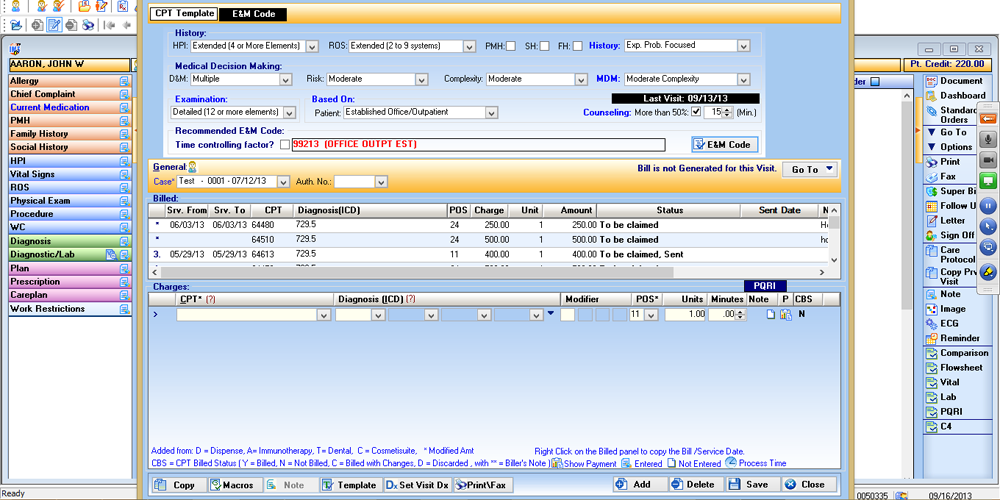Image resolution: width=1000 pixels, height=500 pixels.
Task: Click the Template button
Action: click(x=351, y=485)
